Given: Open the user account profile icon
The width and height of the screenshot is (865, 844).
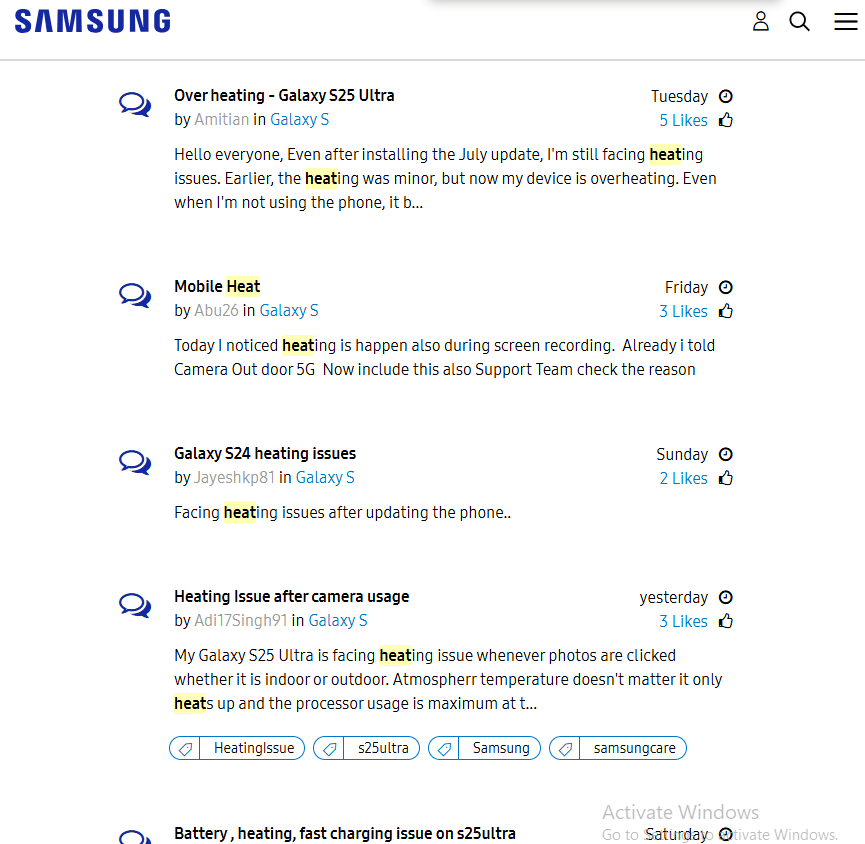Looking at the screenshot, I should [761, 22].
